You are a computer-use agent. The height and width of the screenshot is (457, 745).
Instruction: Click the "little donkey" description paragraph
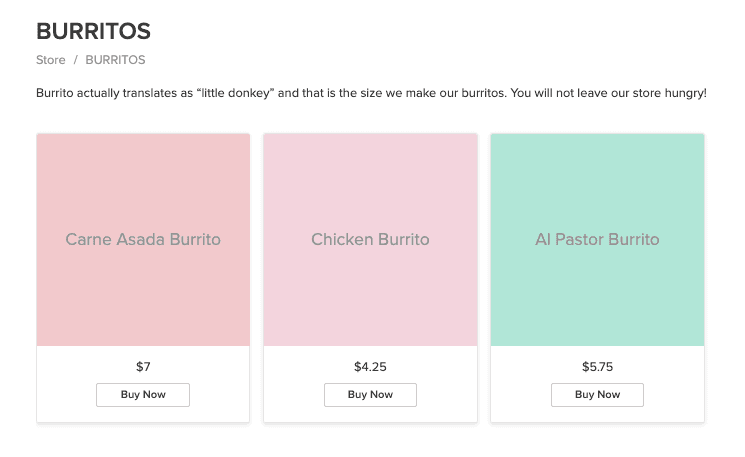tap(371, 93)
